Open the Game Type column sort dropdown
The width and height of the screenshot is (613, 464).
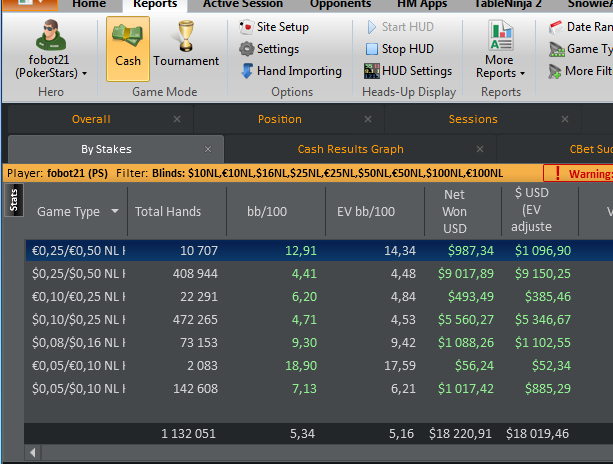115,211
